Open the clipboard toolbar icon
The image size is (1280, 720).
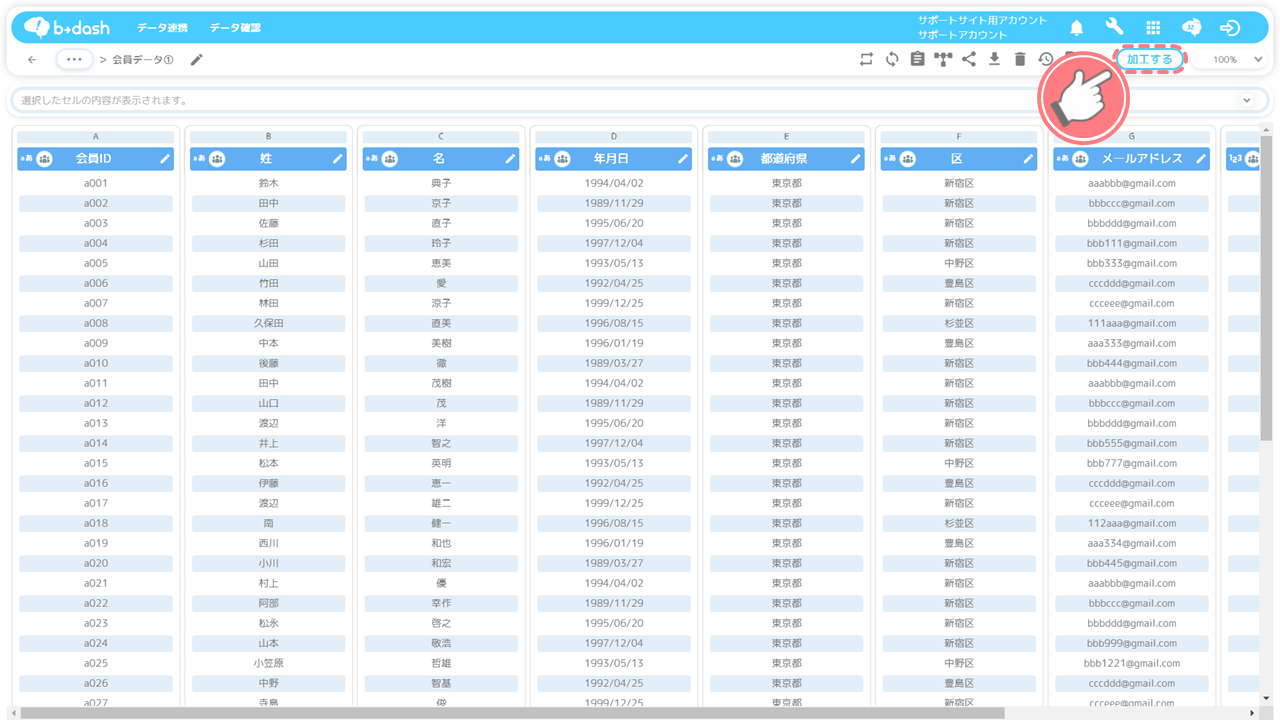coord(917,60)
